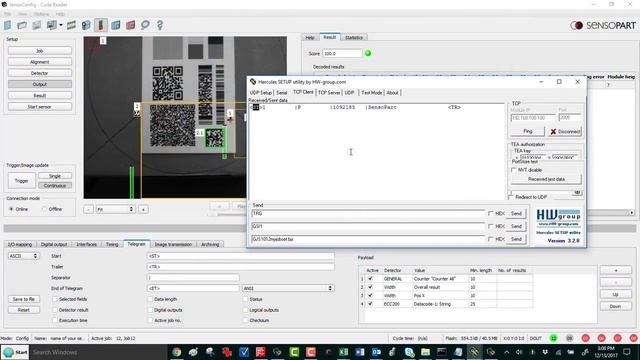Enable the Execution time checkbox

[55, 320]
